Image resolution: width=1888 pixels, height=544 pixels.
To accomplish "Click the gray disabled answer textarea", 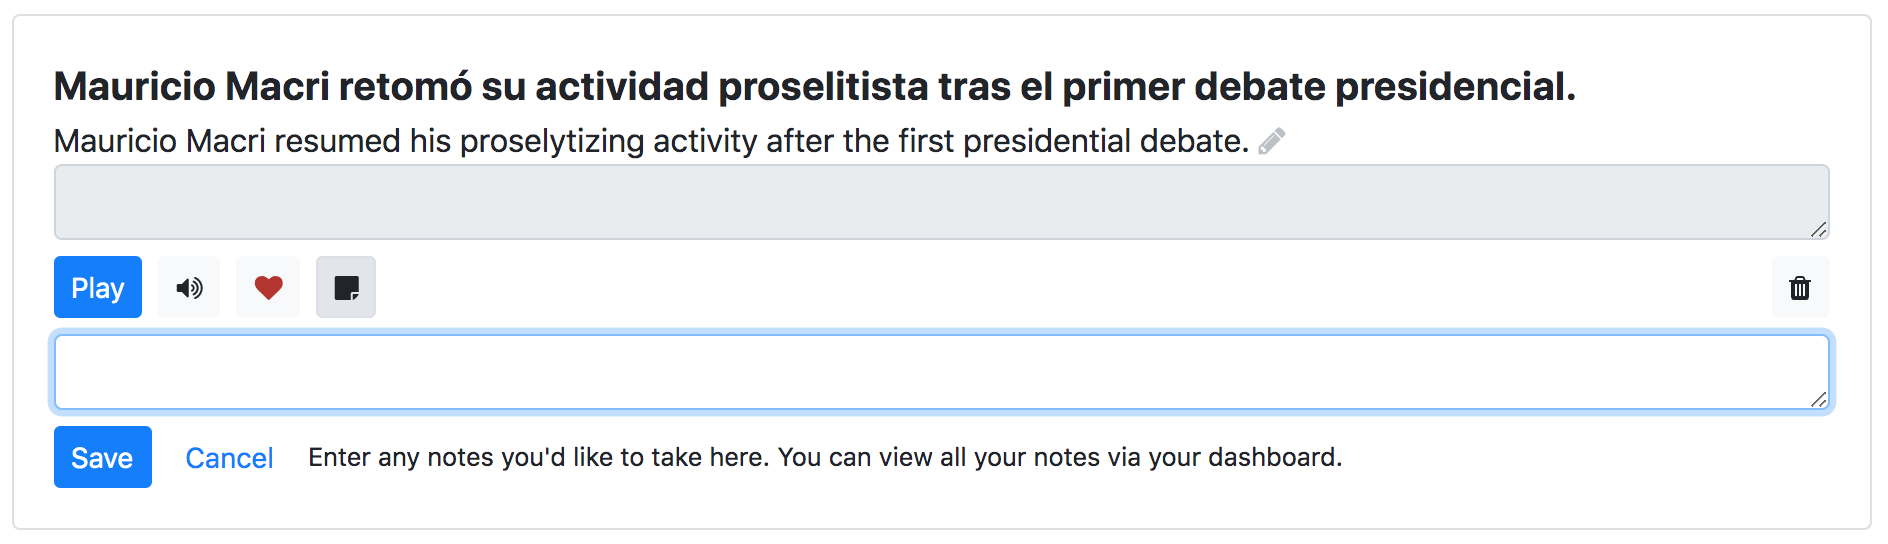I will (940, 202).
